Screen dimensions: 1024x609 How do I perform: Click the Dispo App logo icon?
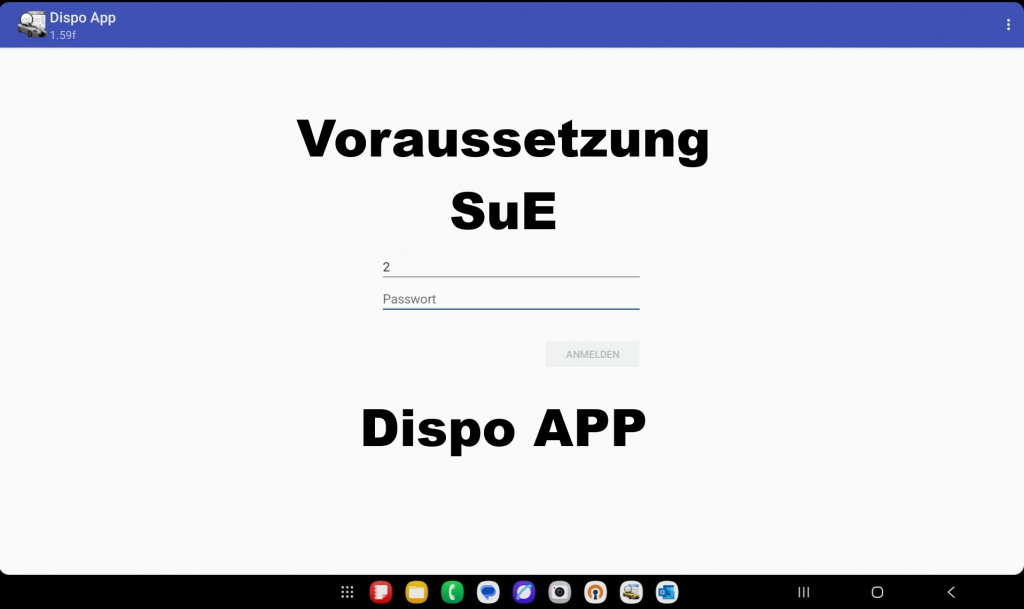(31, 25)
